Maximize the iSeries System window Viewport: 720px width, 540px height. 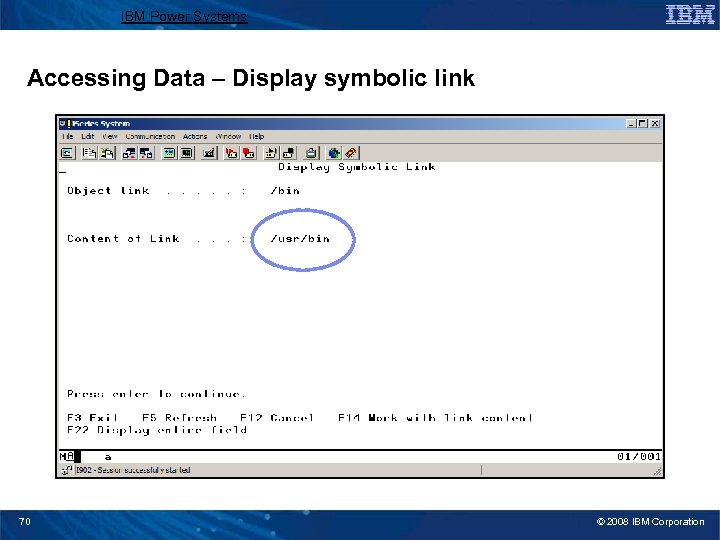coord(642,124)
